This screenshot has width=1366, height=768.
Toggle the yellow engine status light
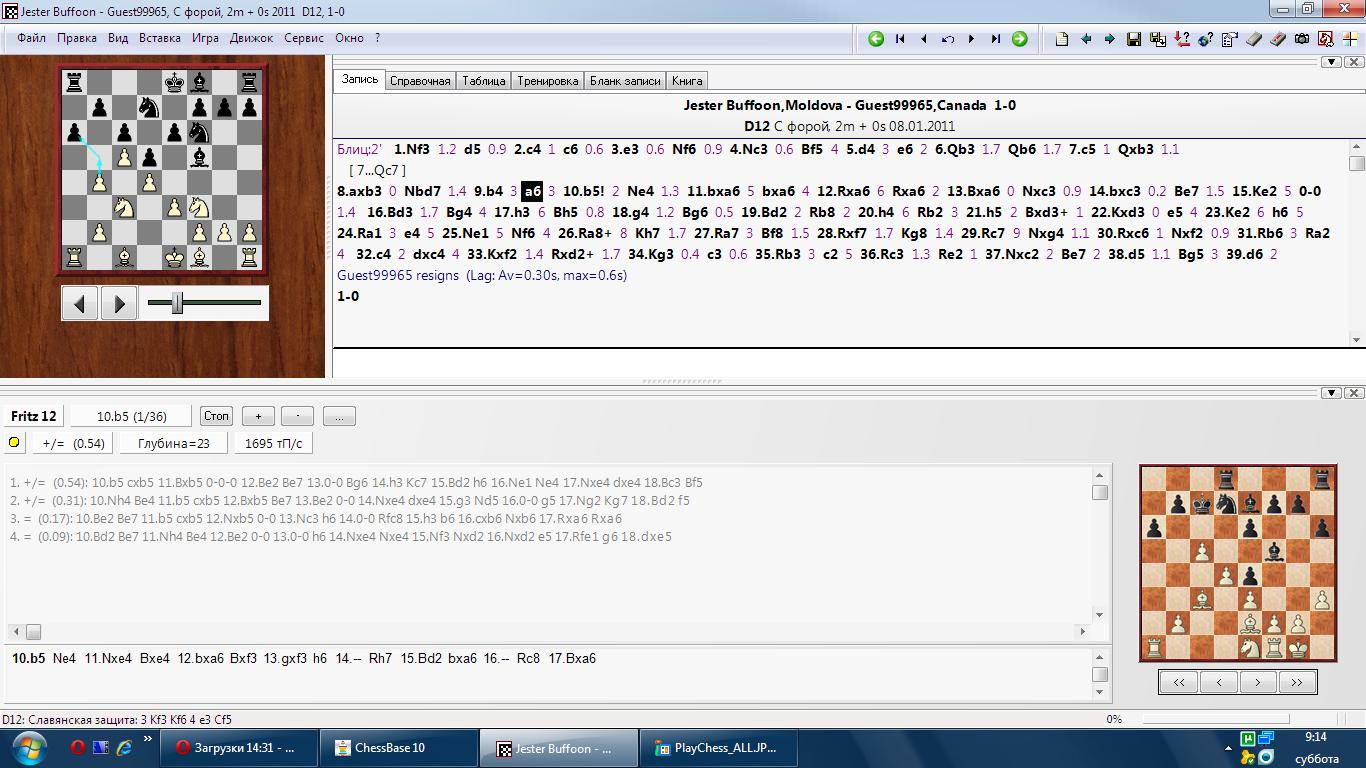[15, 443]
